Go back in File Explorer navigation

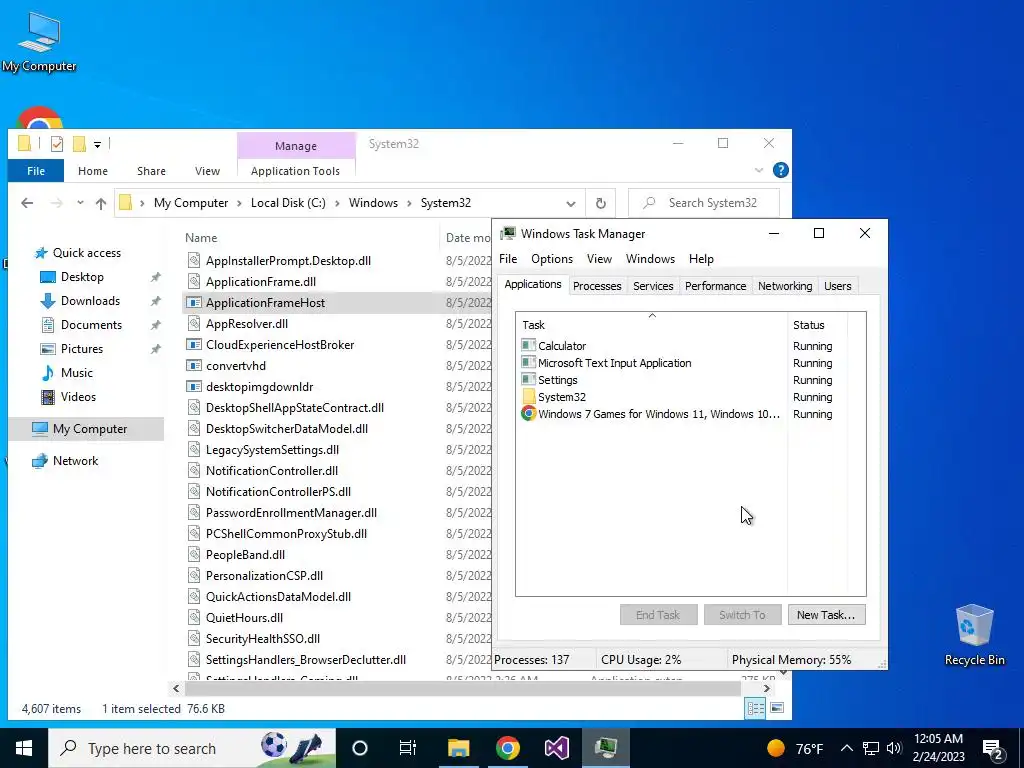coord(27,203)
